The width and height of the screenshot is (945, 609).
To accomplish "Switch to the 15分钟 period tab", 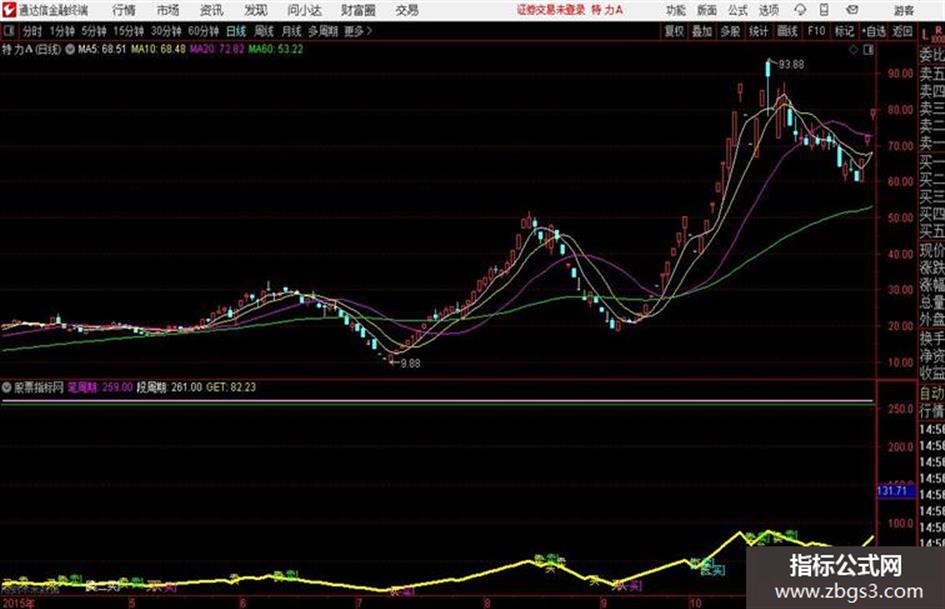I will pyautogui.click(x=129, y=31).
